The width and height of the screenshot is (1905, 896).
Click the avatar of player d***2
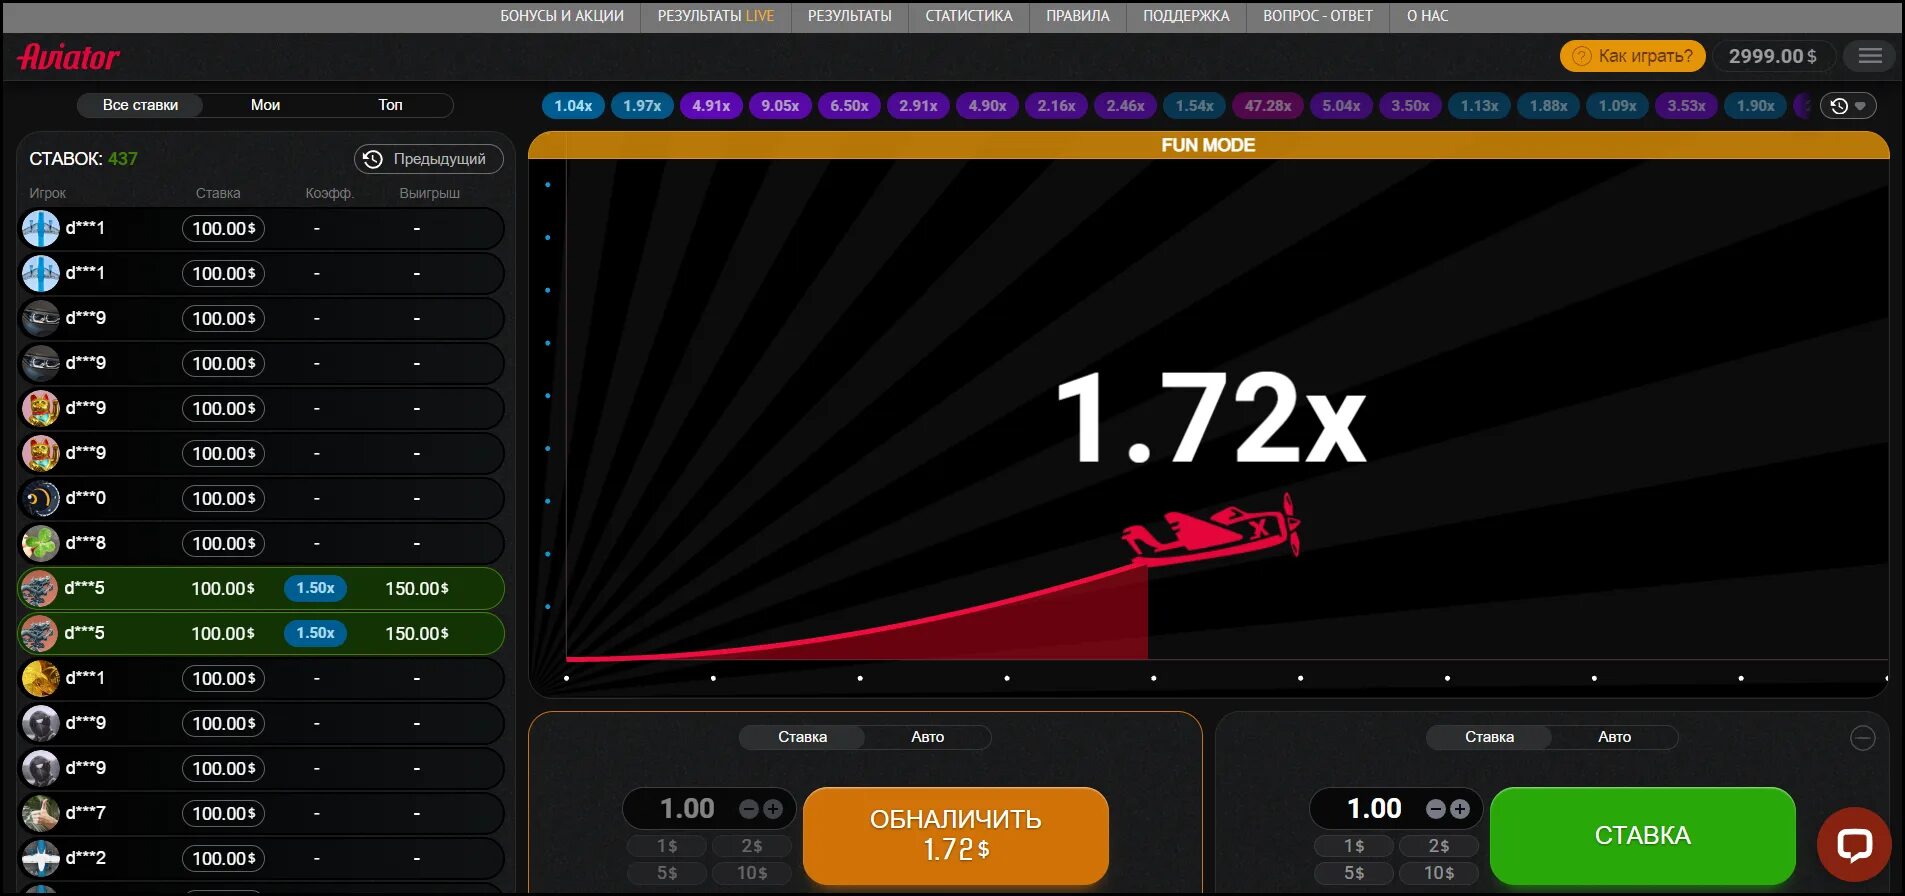tap(41, 858)
